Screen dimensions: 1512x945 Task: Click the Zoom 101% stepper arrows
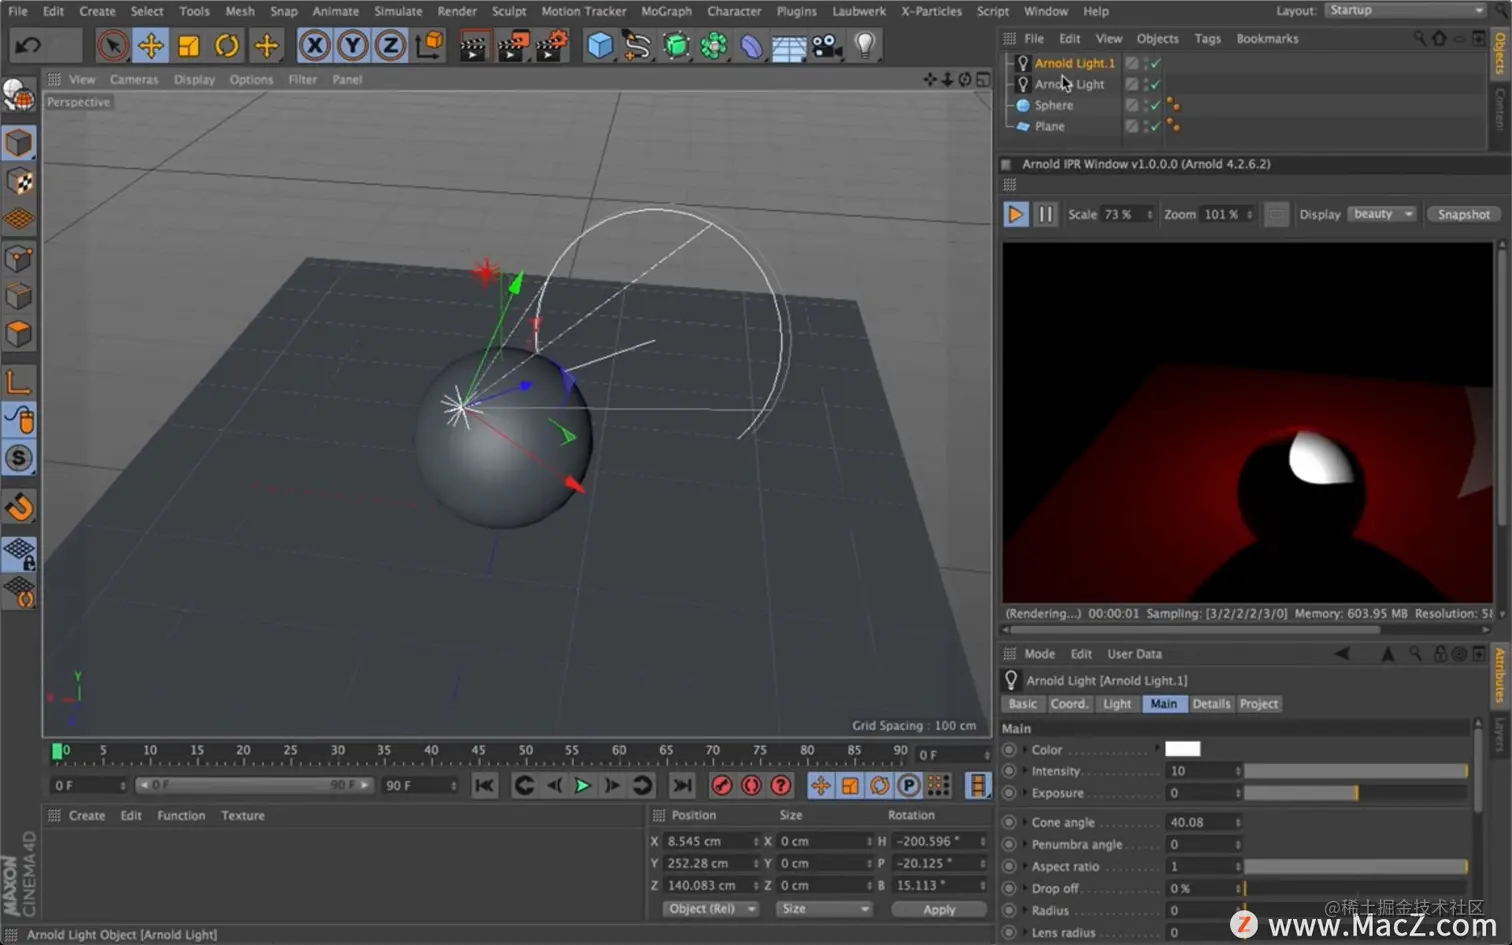tap(1249, 215)
